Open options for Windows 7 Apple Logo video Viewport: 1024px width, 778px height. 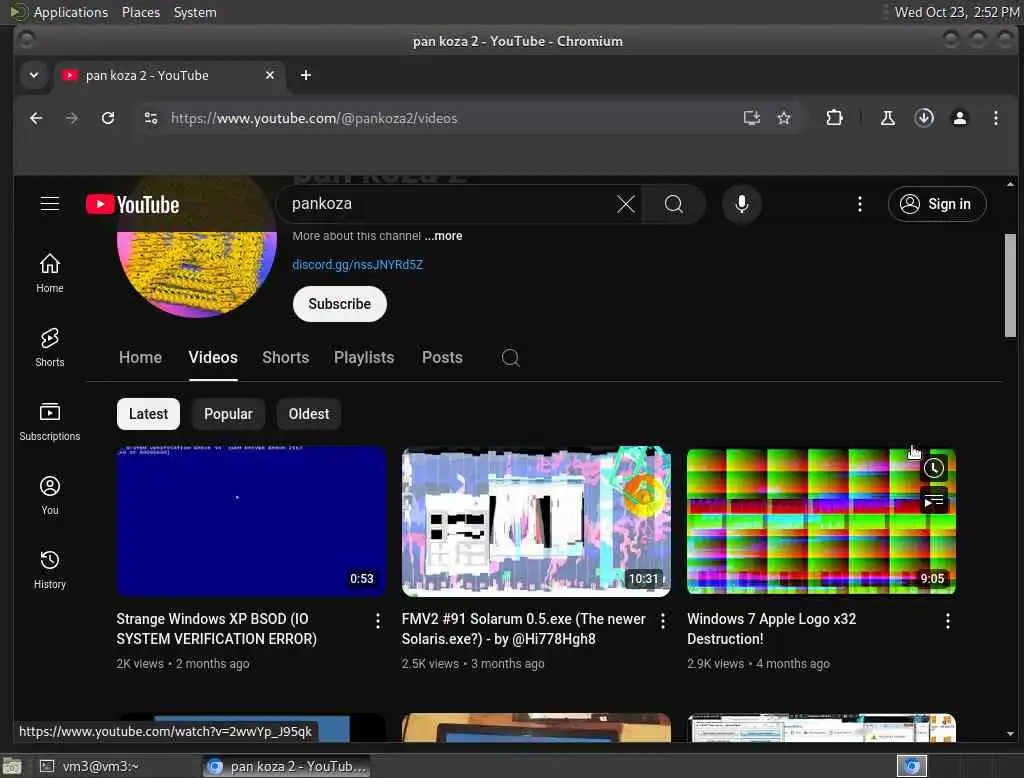(x=948, y=621)
